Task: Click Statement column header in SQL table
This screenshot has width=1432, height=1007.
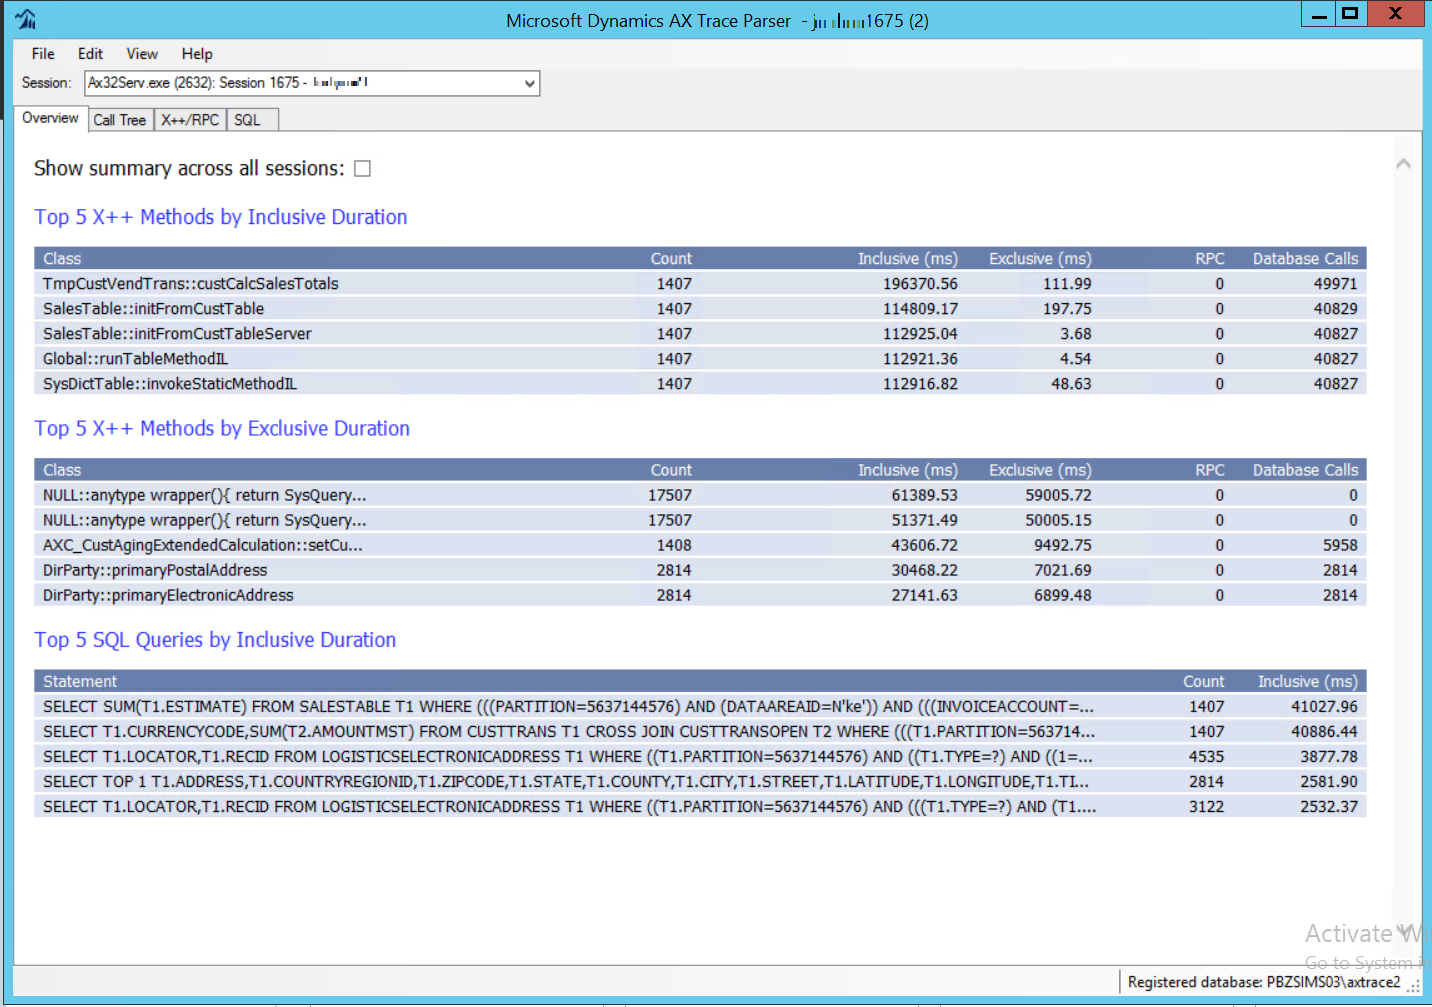Action: (80, 682)
